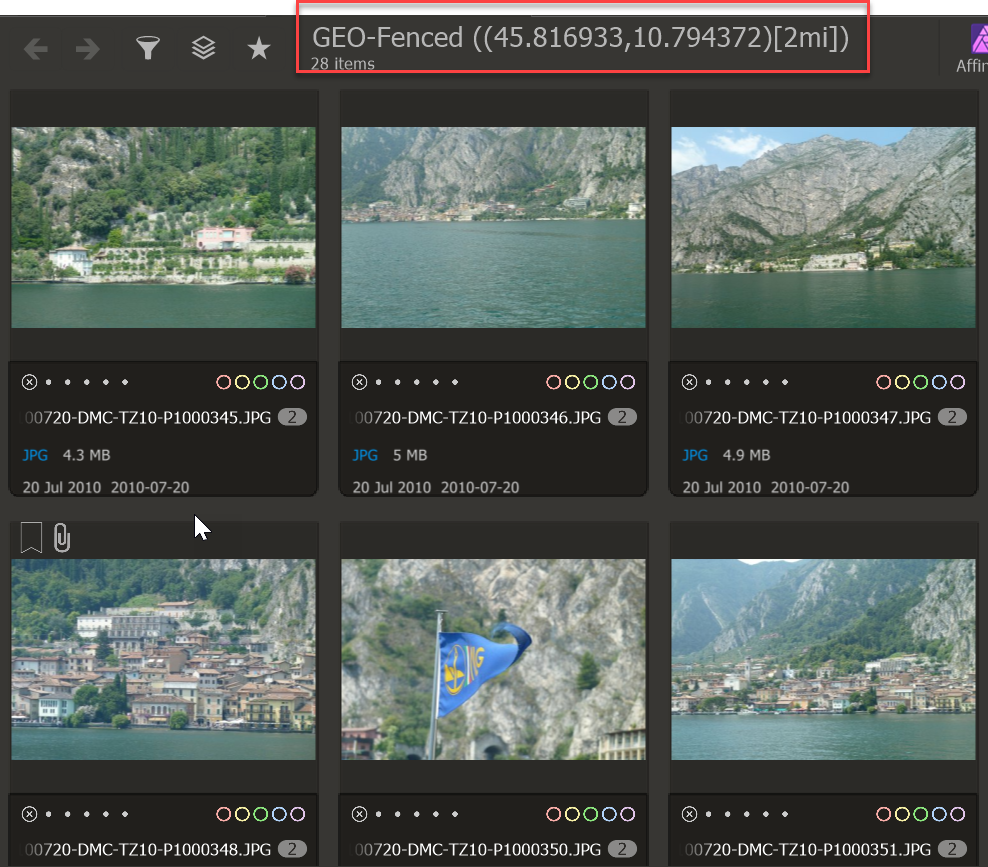Set fifth rating dot on P1000345.JPG
The width and height of the screenshot is (988, 867).
pyautogui.click(x=125, y=382)
